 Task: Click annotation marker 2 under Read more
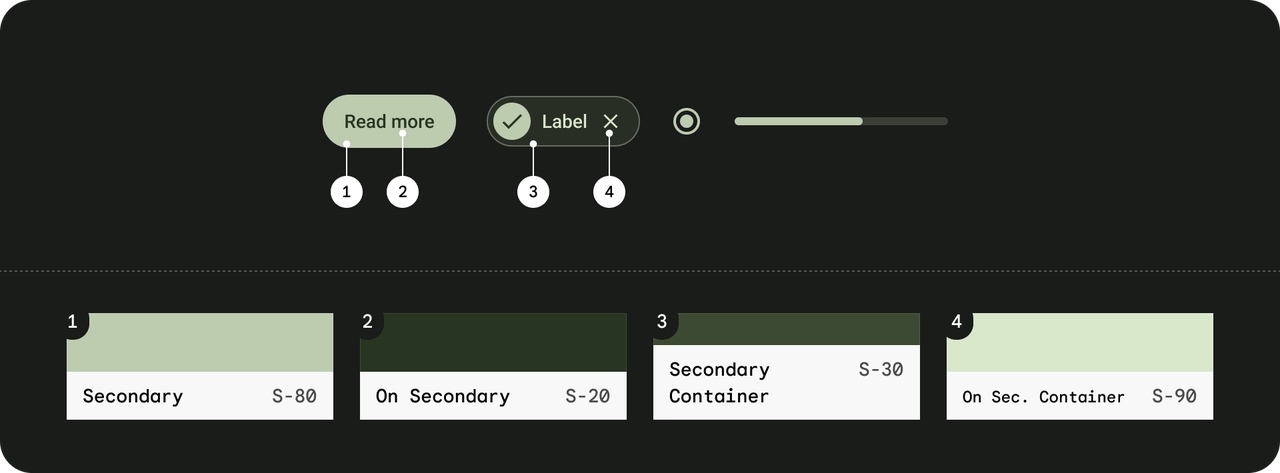click(403, 192)
